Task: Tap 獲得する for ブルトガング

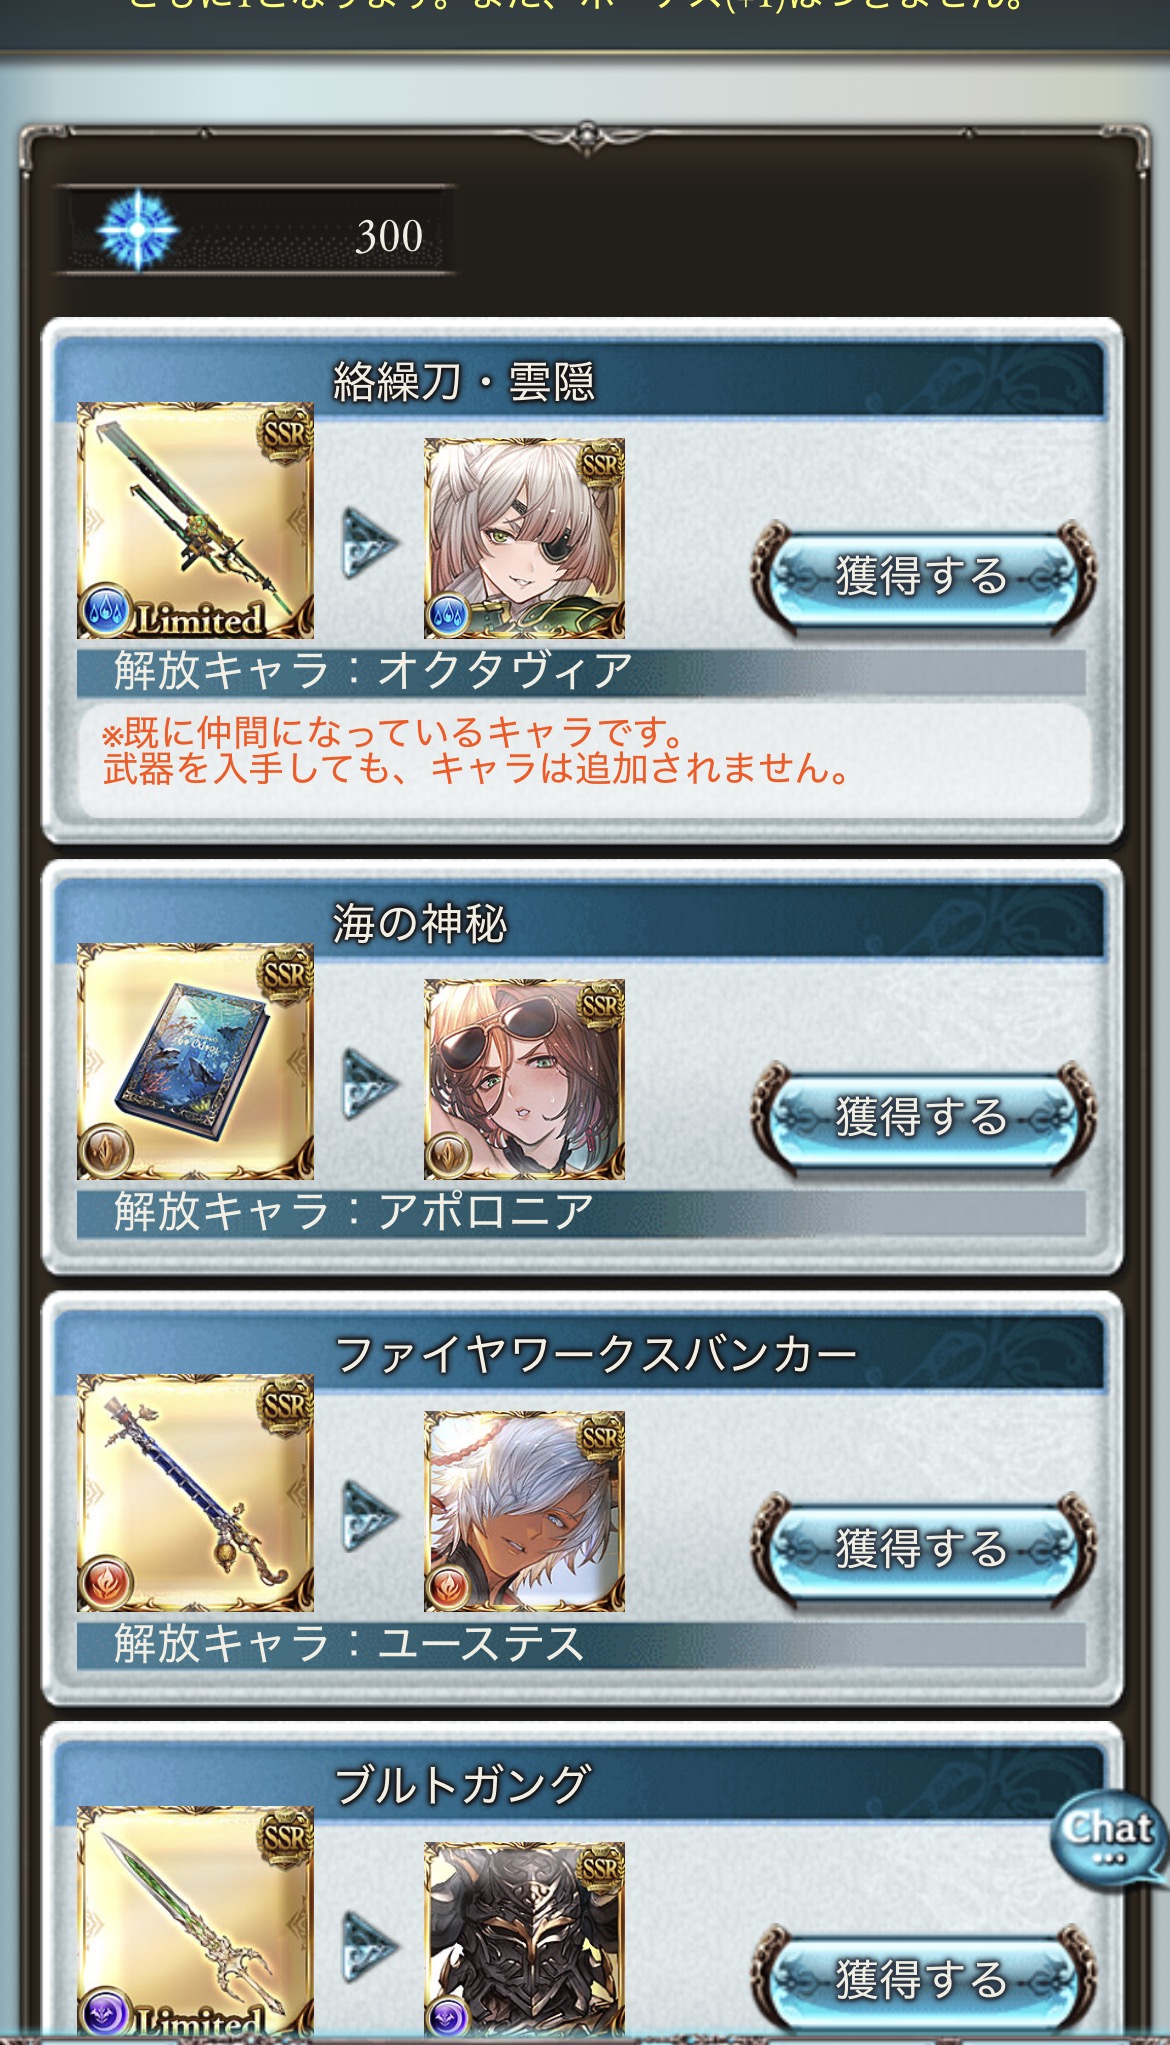Action: pos(923,1980)
